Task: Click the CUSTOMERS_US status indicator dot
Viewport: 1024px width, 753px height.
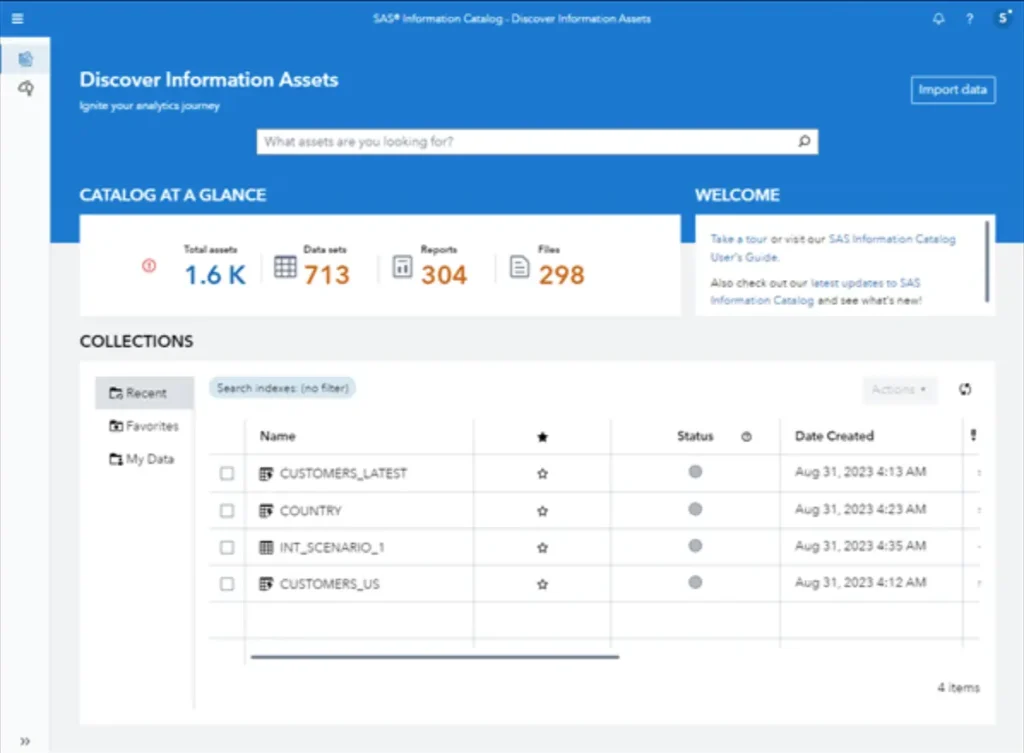Action: tap(696, 582)
